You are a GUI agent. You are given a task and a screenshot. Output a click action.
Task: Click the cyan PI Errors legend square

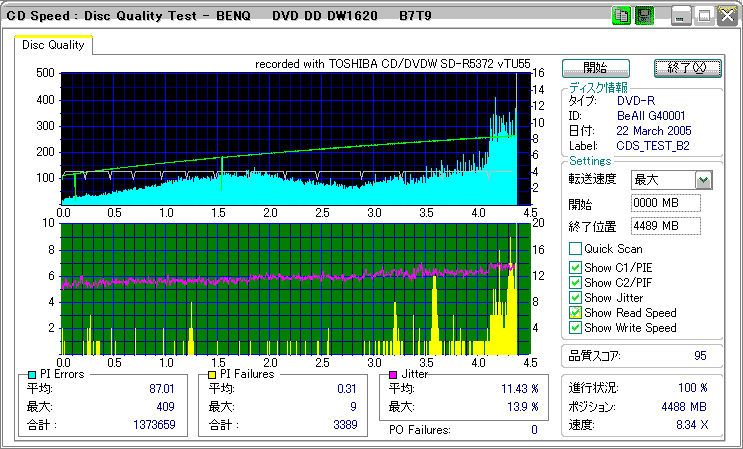point(31,374)
